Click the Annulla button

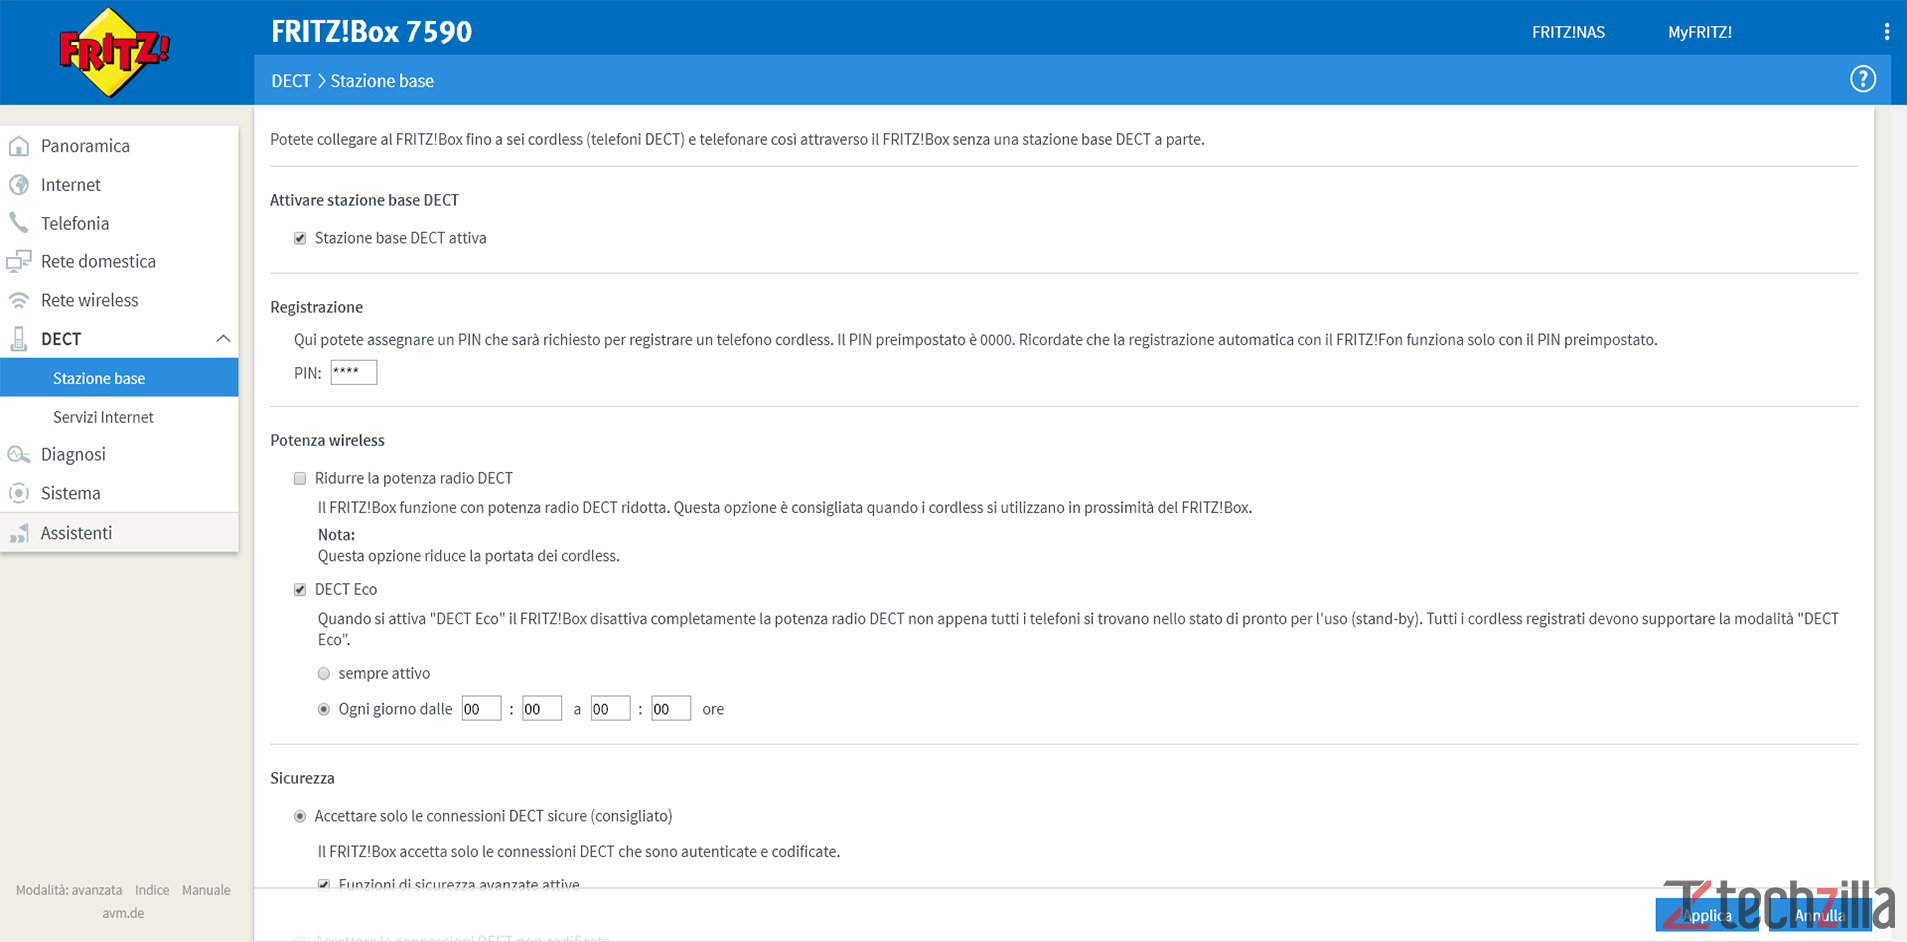click(1819, 915)
